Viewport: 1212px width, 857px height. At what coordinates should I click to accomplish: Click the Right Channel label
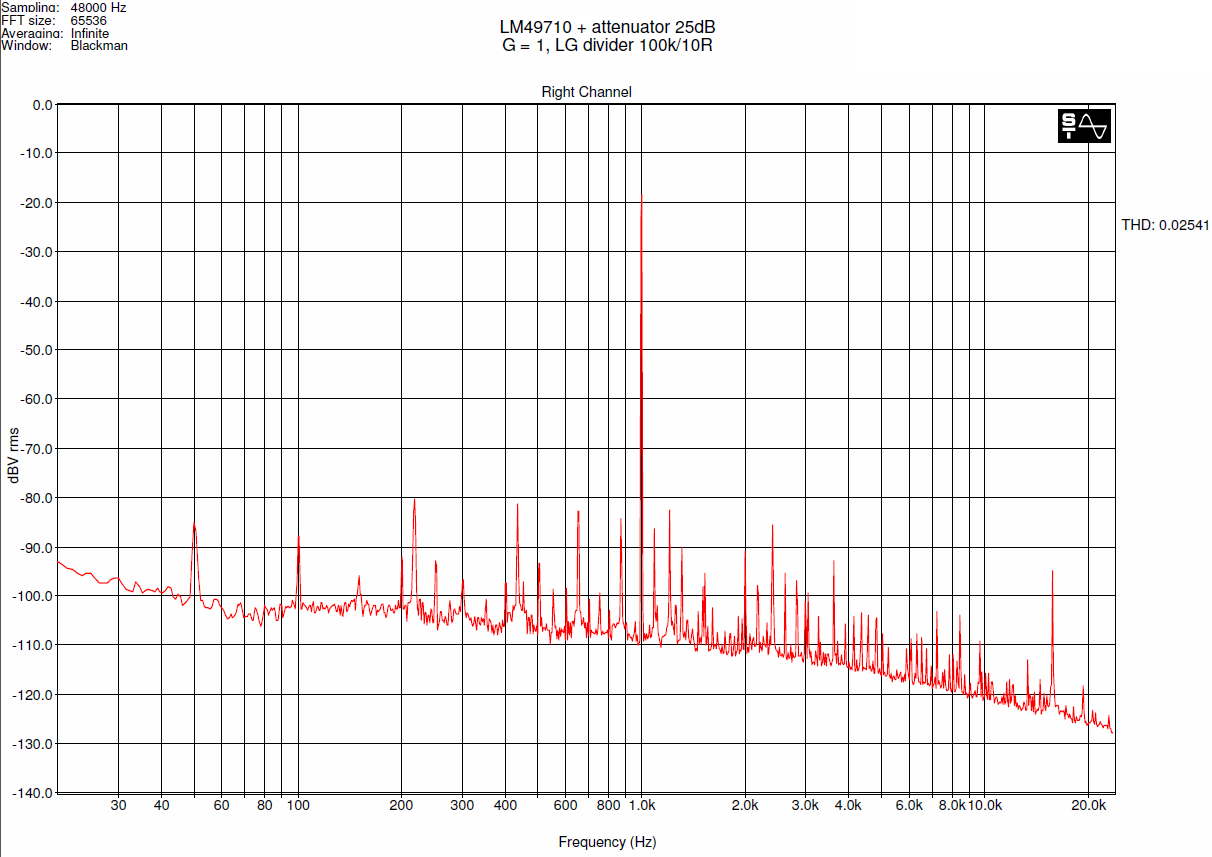[586, 92]
